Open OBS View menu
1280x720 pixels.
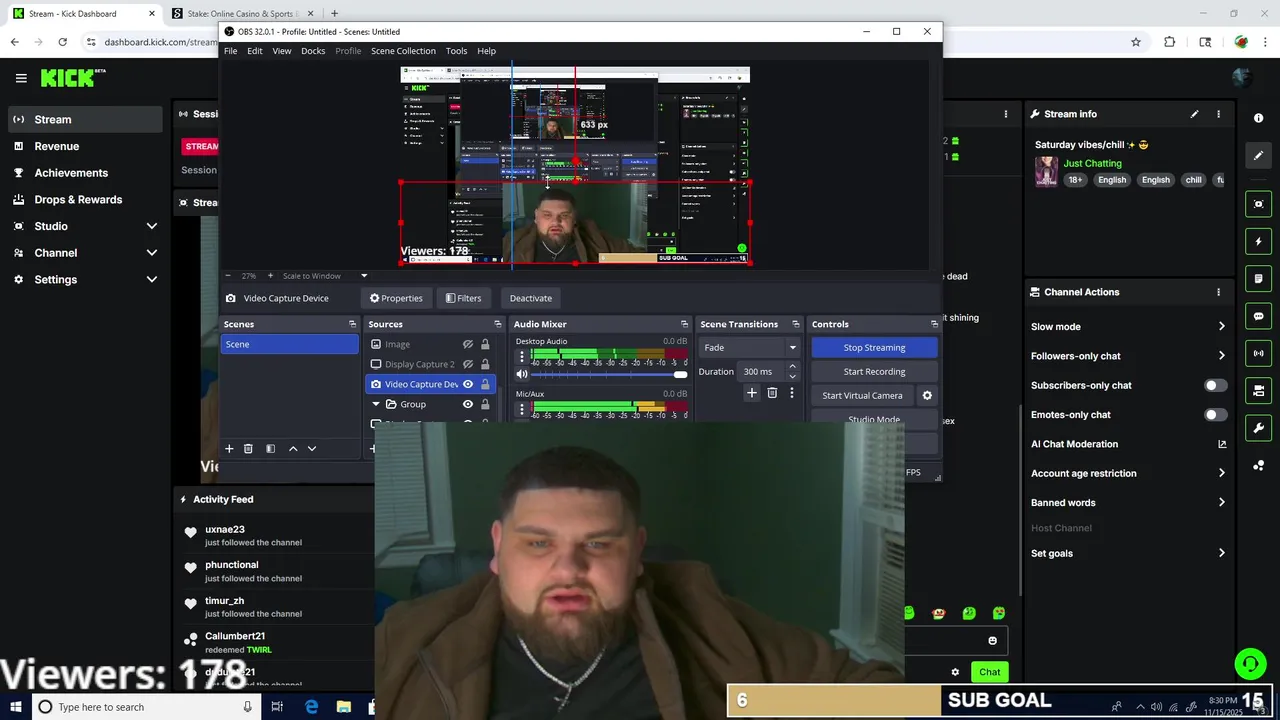click(282, 51)
